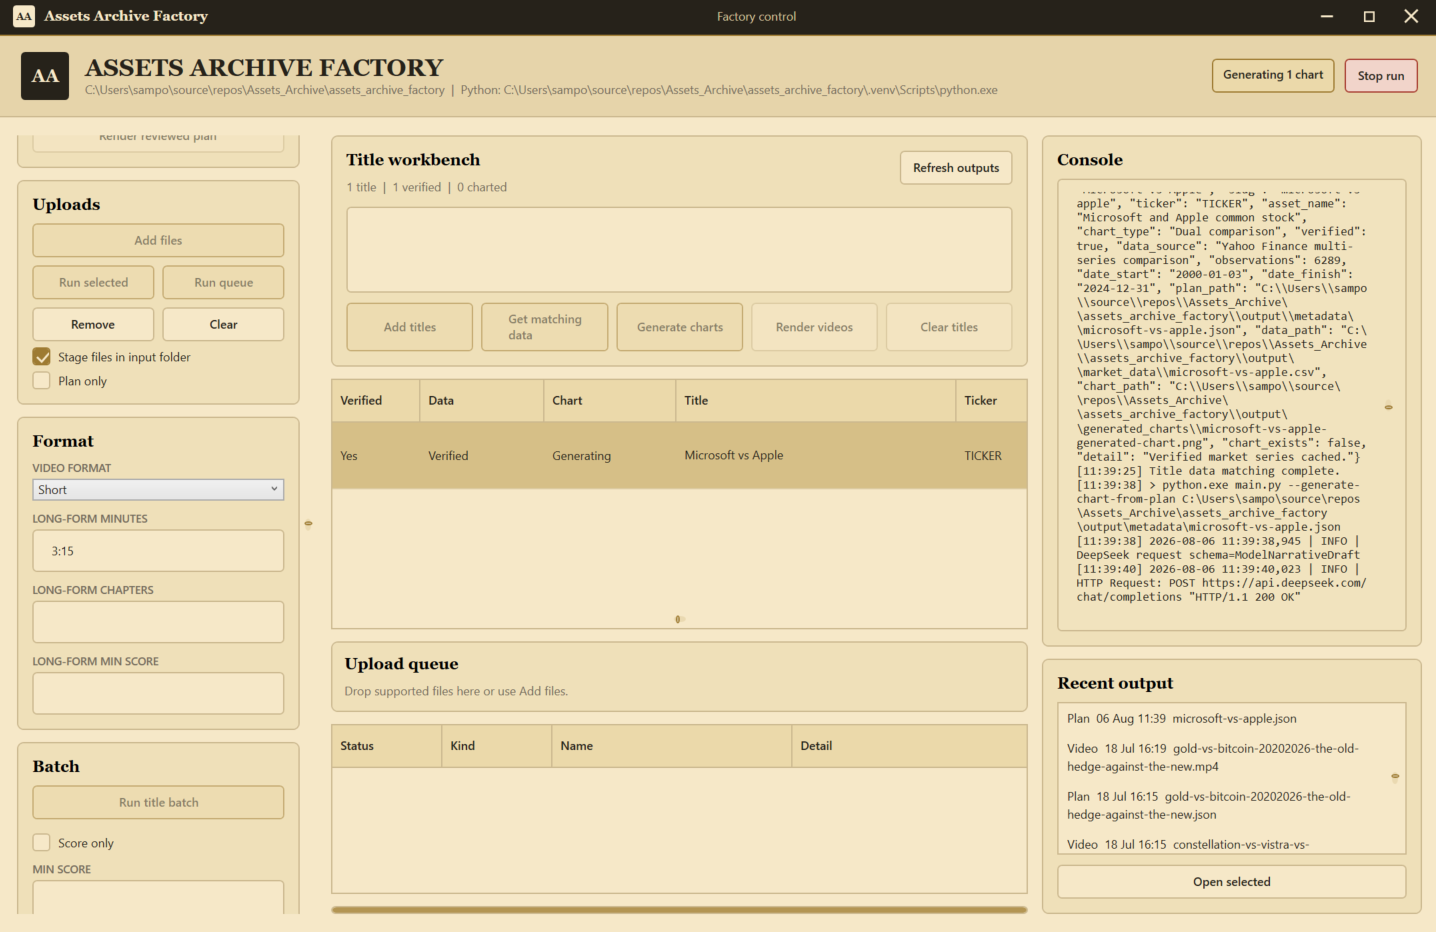The height and width of the screenshot is (932, 1436).
Task: Click the Data column header
Action: click(x=482, y=400)
